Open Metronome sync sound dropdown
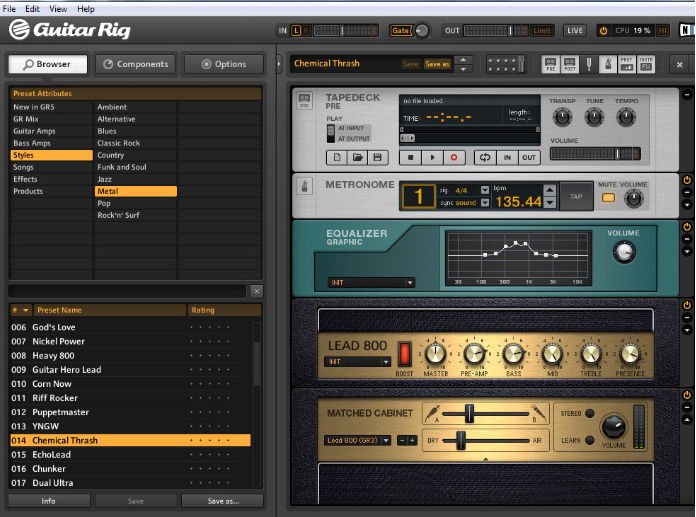 (485, 203)
